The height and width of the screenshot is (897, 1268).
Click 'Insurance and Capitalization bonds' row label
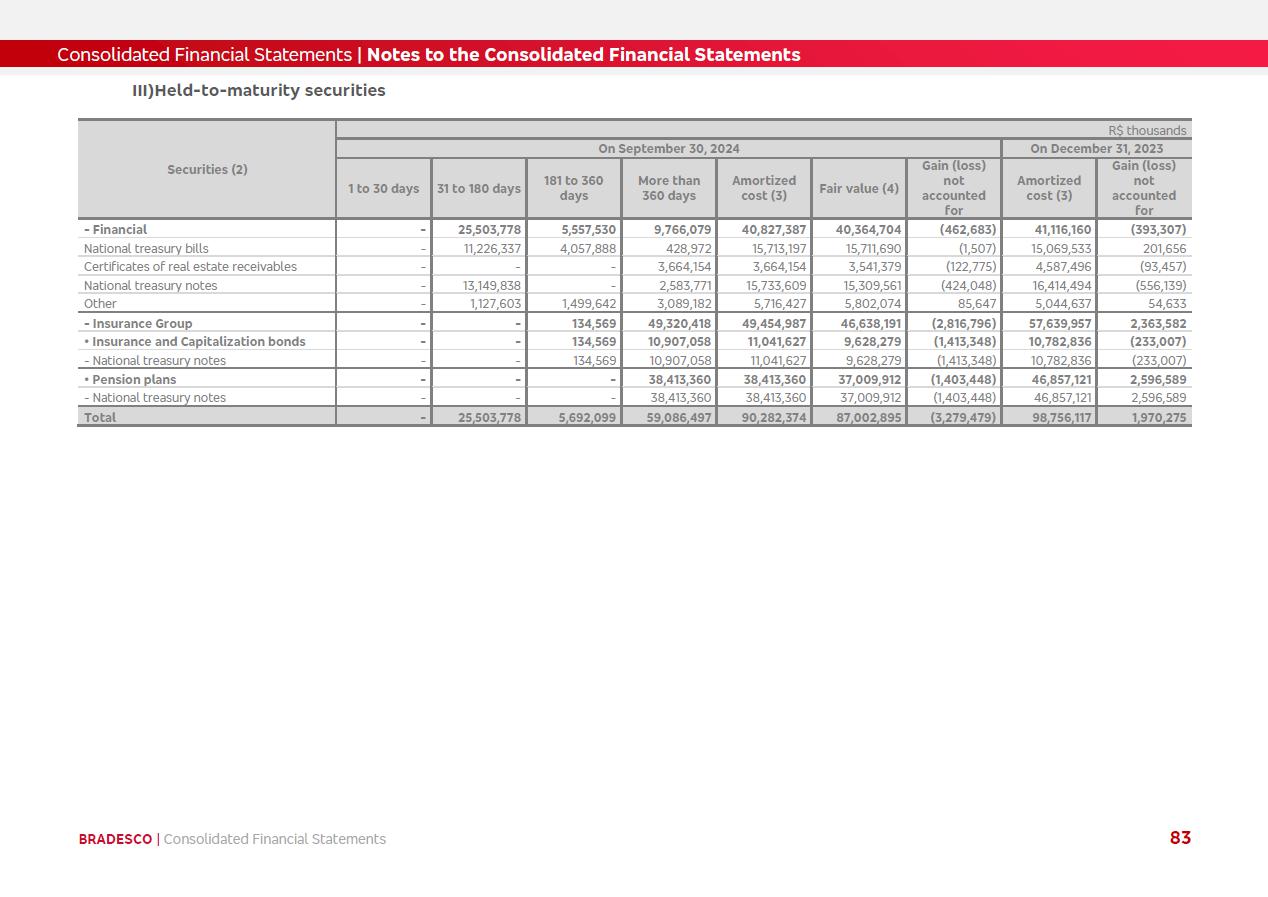tap(195, 342)
